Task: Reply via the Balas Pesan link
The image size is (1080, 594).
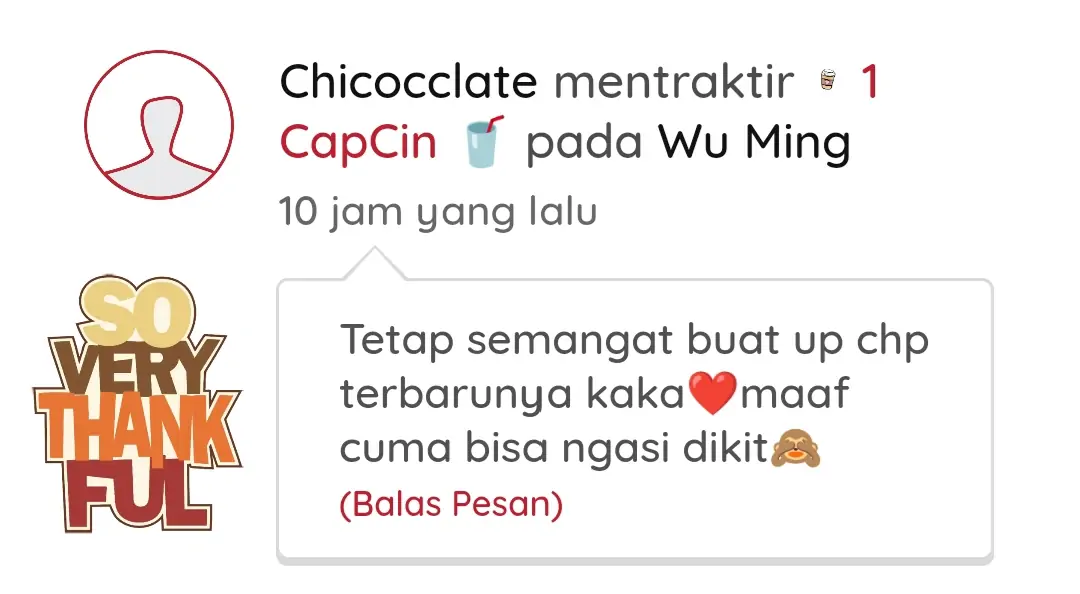Action: 451,504
